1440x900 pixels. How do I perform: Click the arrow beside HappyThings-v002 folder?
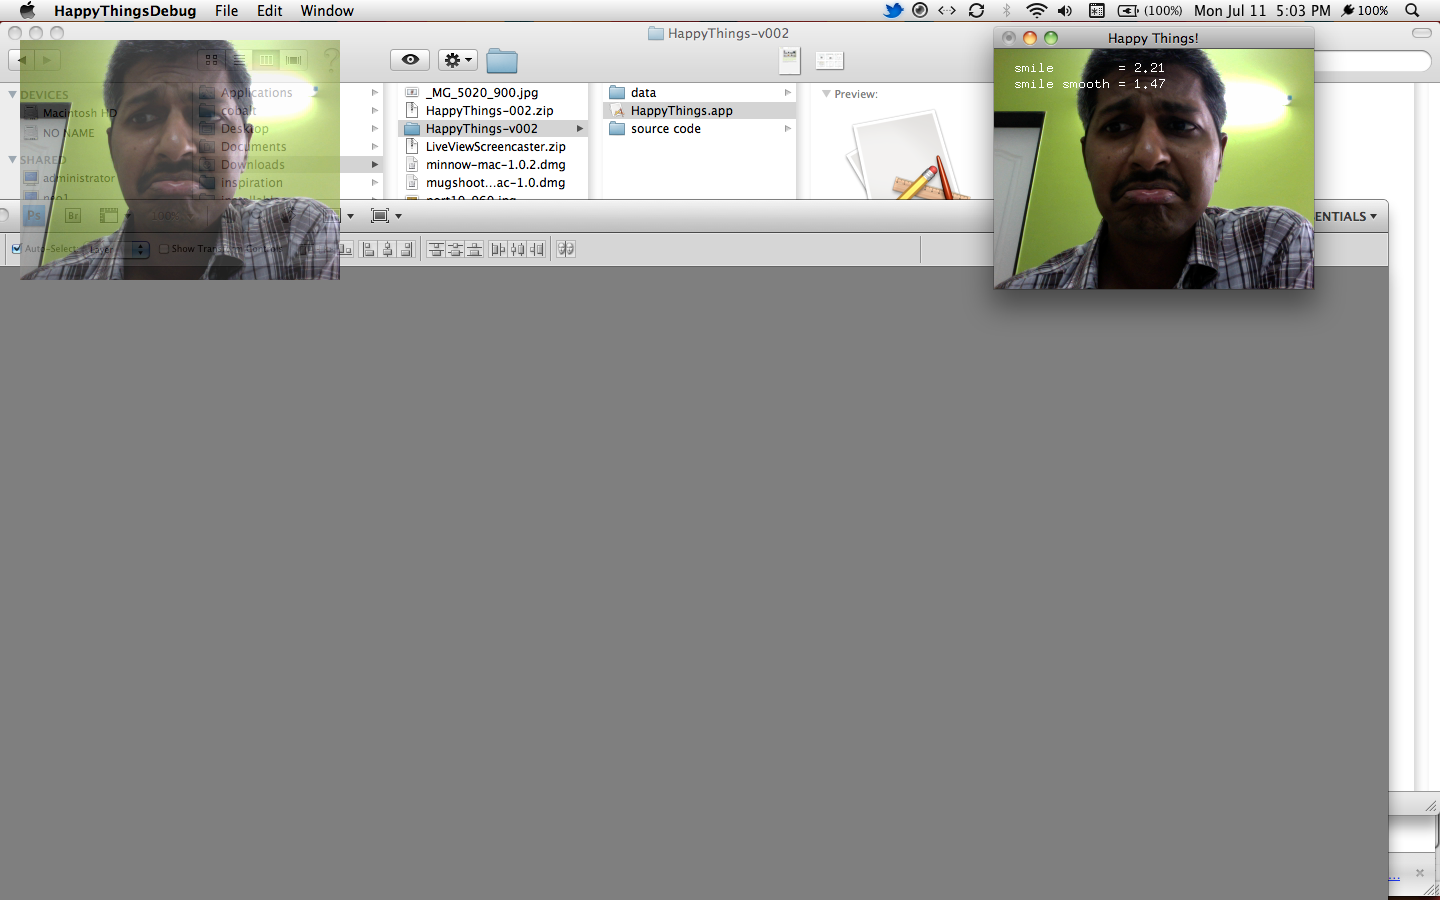tap(579, 129)
